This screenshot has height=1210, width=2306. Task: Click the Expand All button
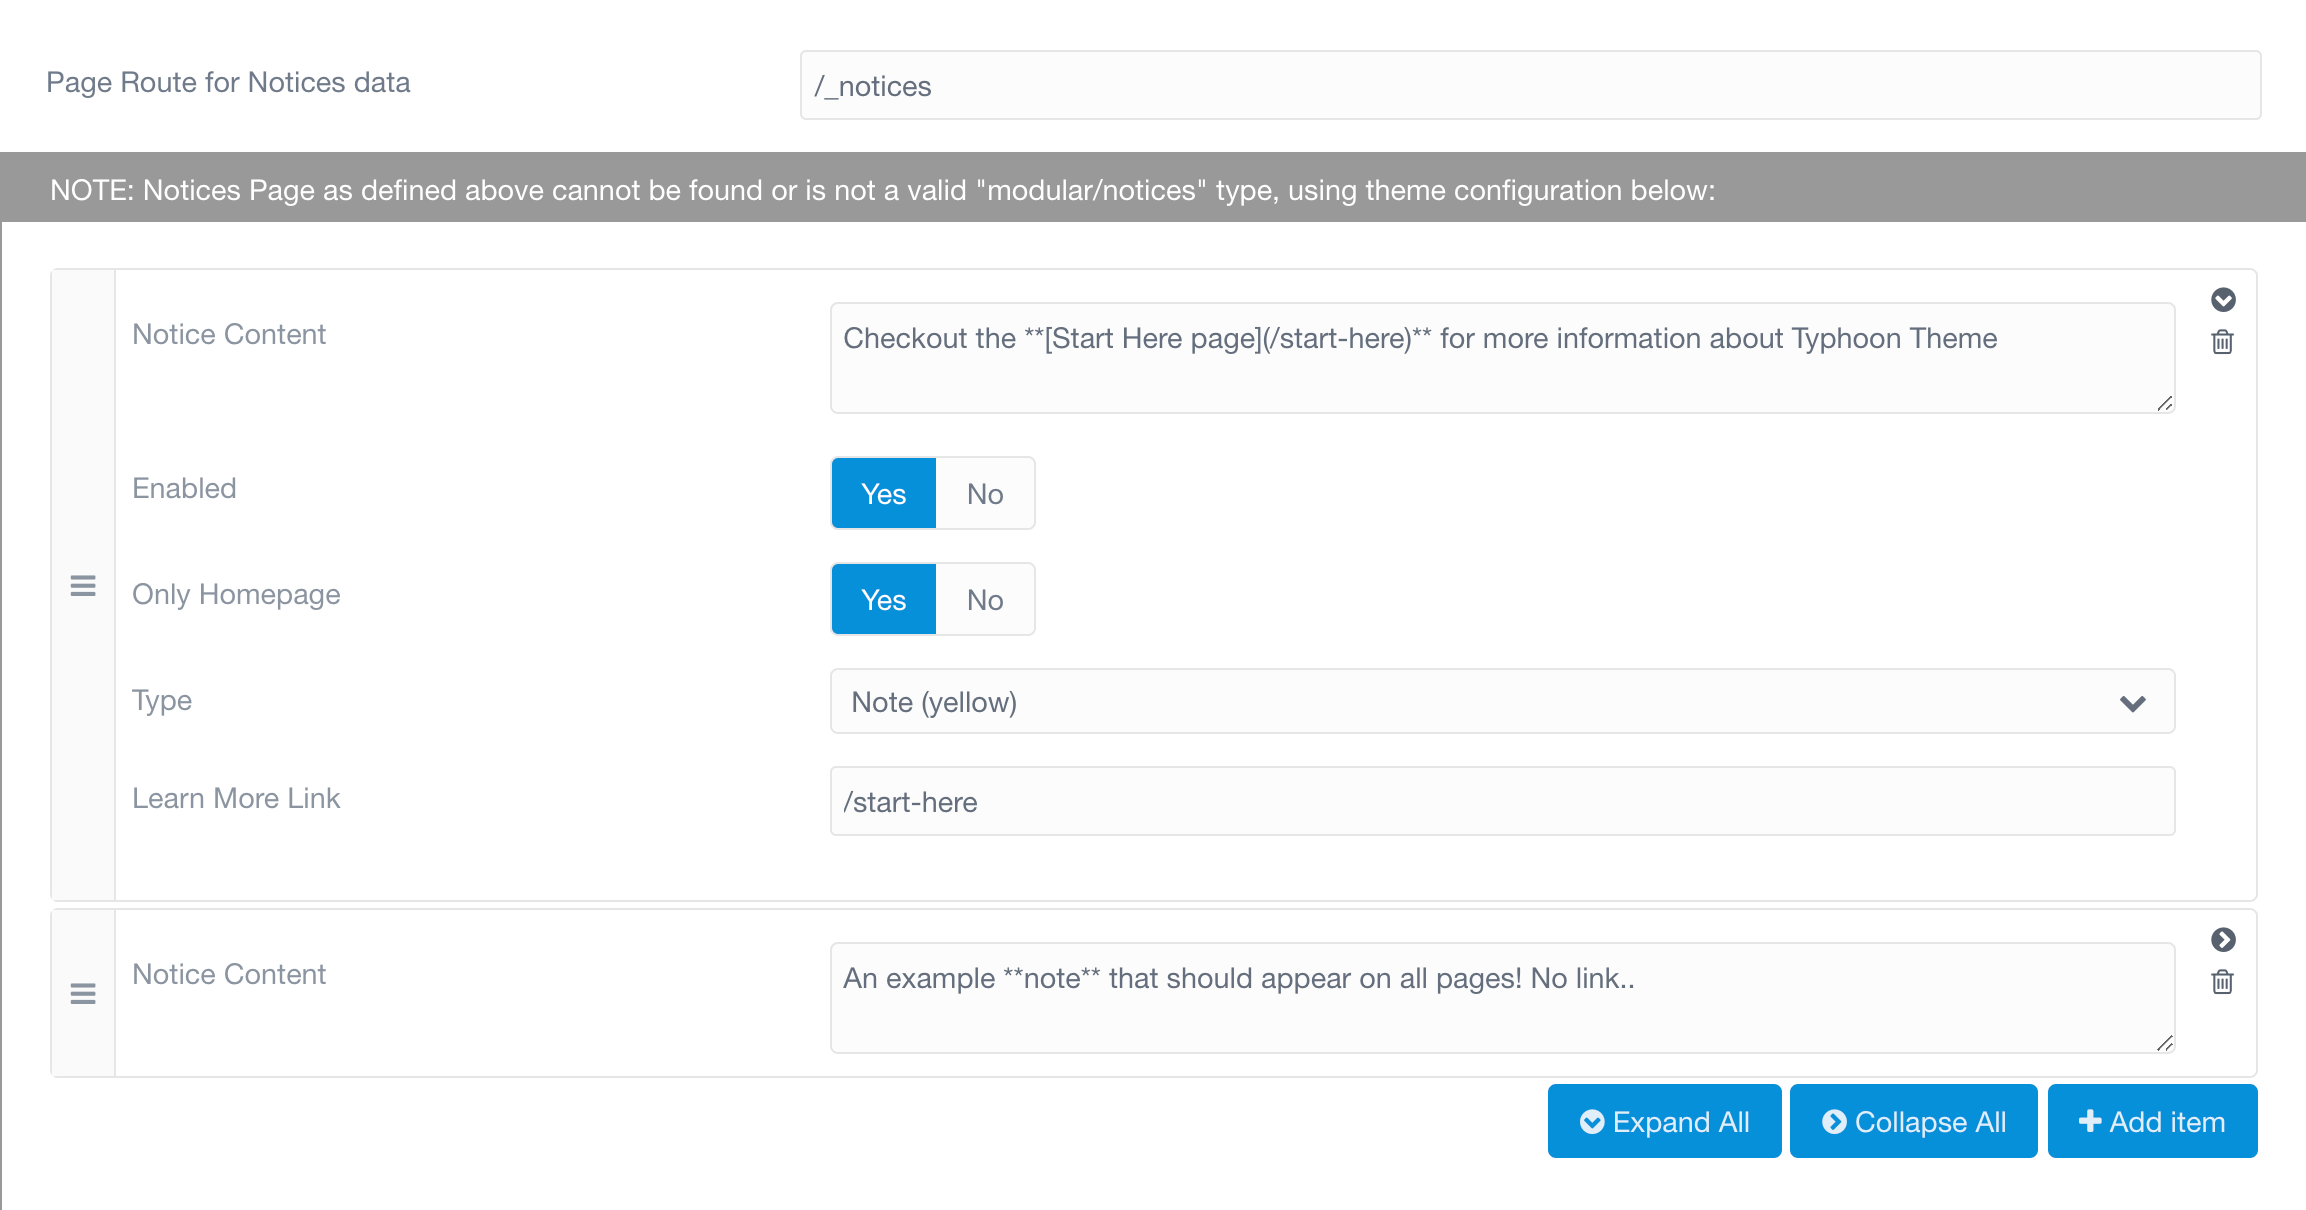1664,1121
